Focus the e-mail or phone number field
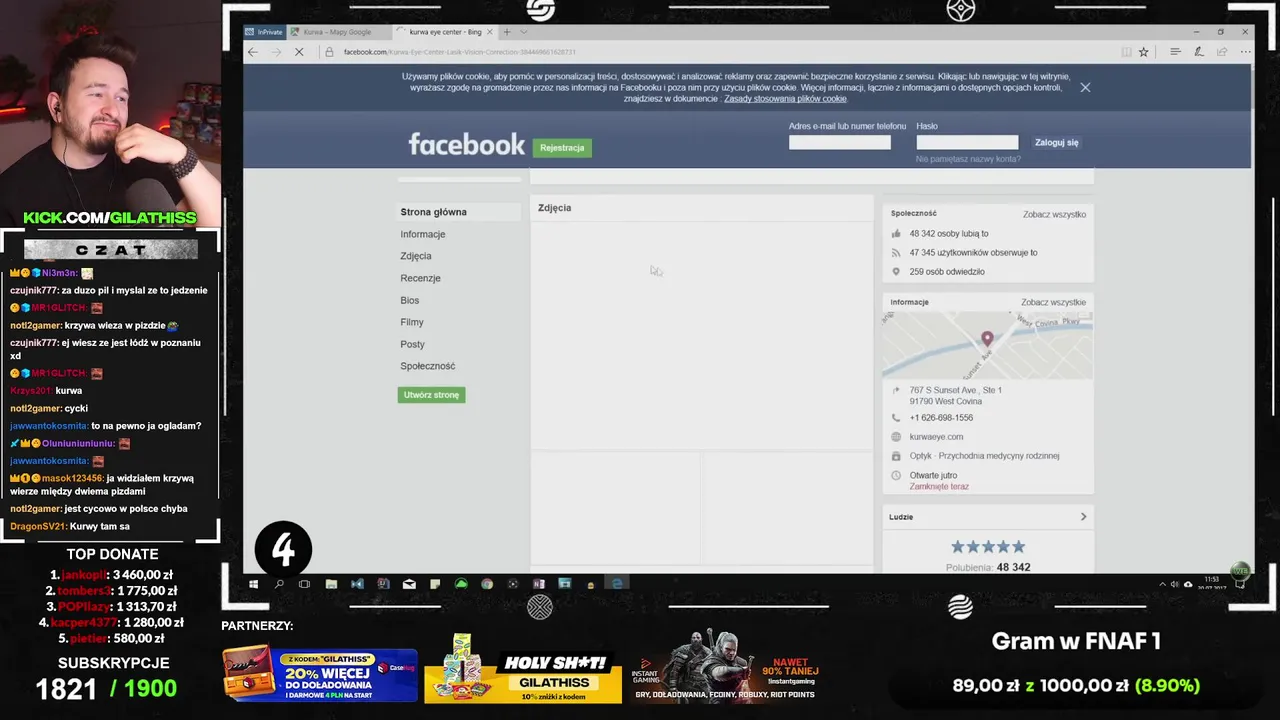 pyautogui.click(x=840, y=142)
